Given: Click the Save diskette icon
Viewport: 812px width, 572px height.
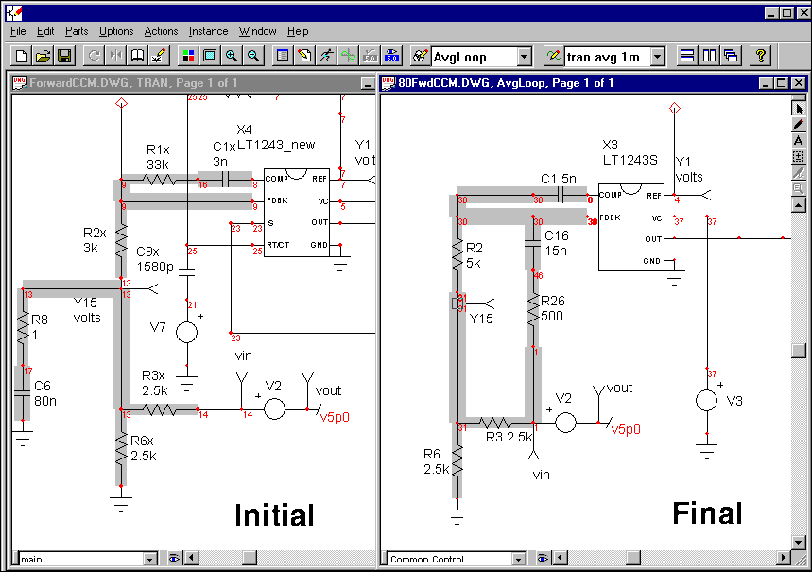Looking at the screenshot, I should pyautogui.click(x=65, y=56).
